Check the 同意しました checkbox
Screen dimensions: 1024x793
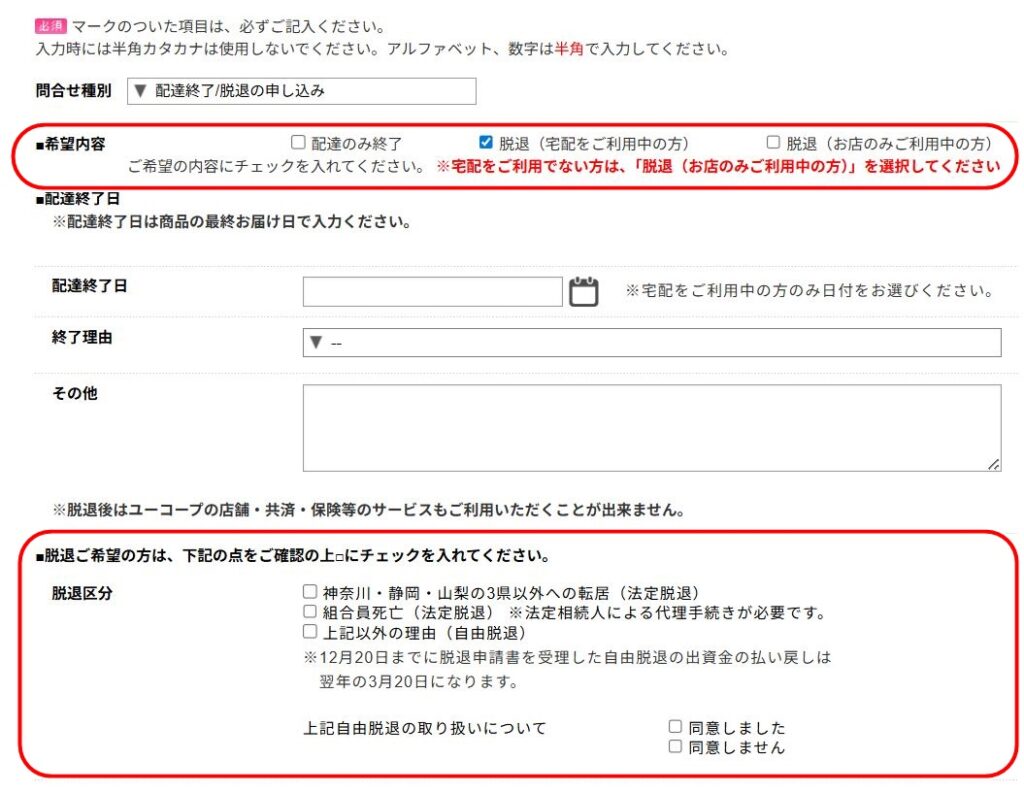[676, 726]
